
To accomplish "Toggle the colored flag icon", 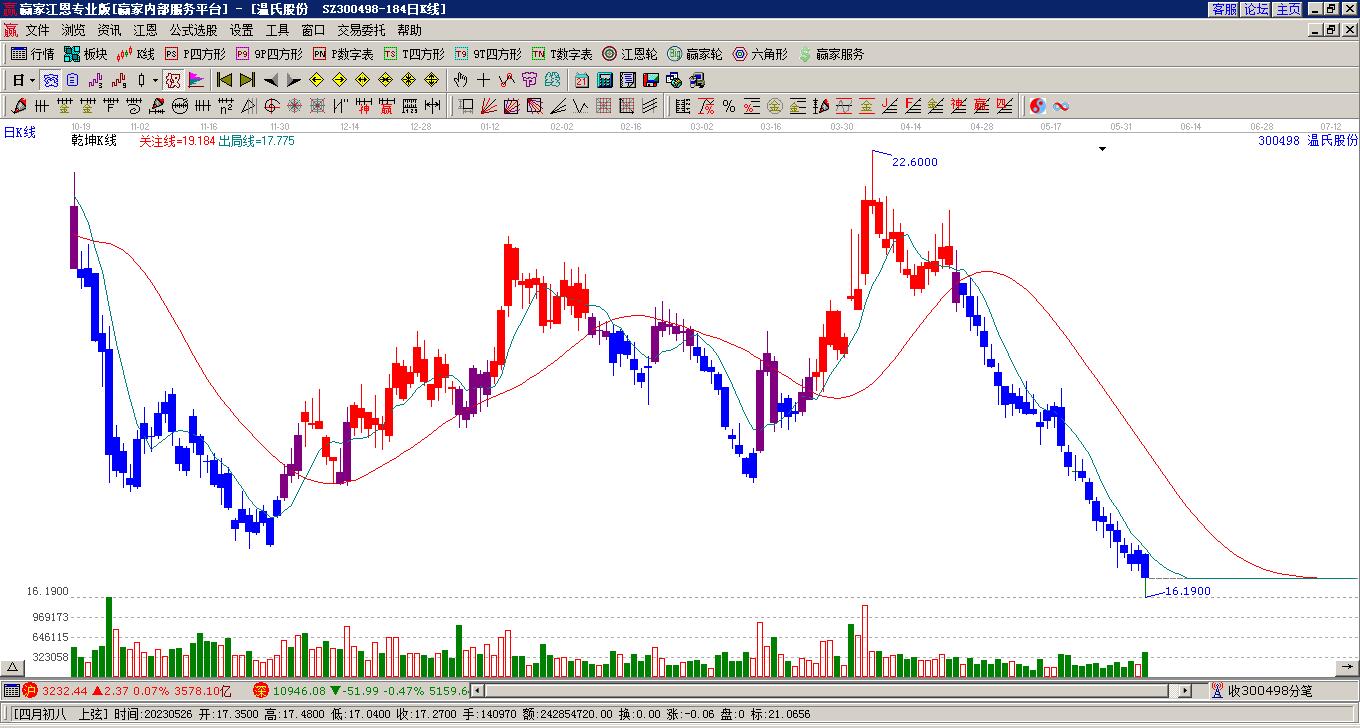I will coord(196,80).
